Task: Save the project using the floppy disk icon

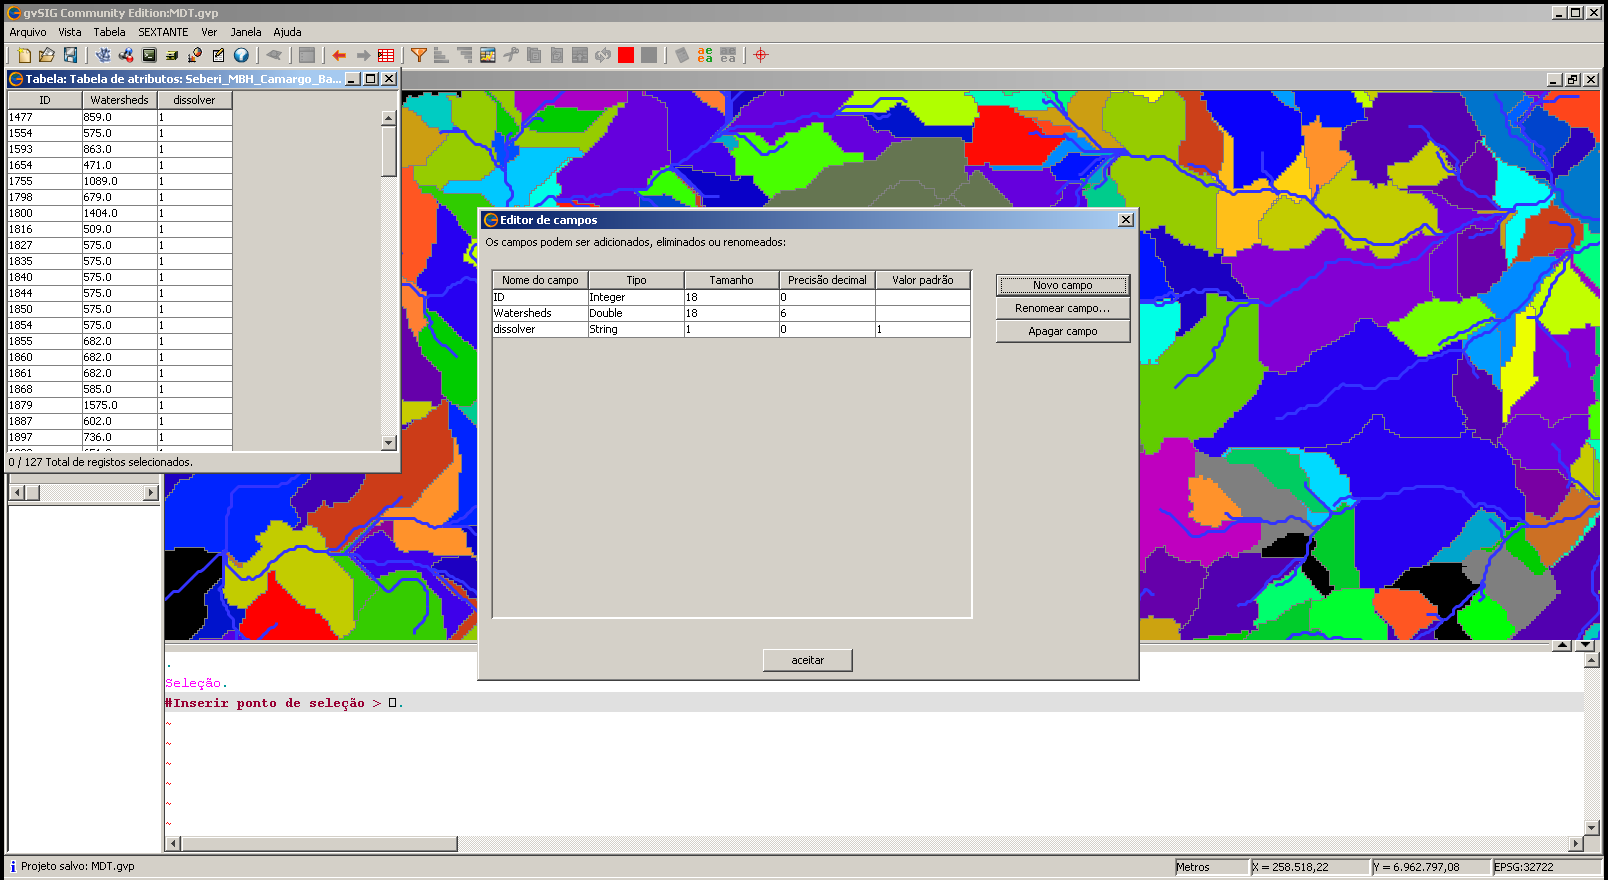Action: coord(70,55)
